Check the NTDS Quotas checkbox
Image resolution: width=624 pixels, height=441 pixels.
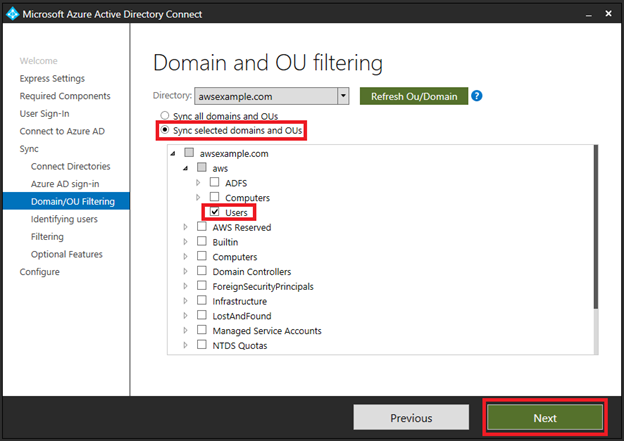(x=202, y=345)
